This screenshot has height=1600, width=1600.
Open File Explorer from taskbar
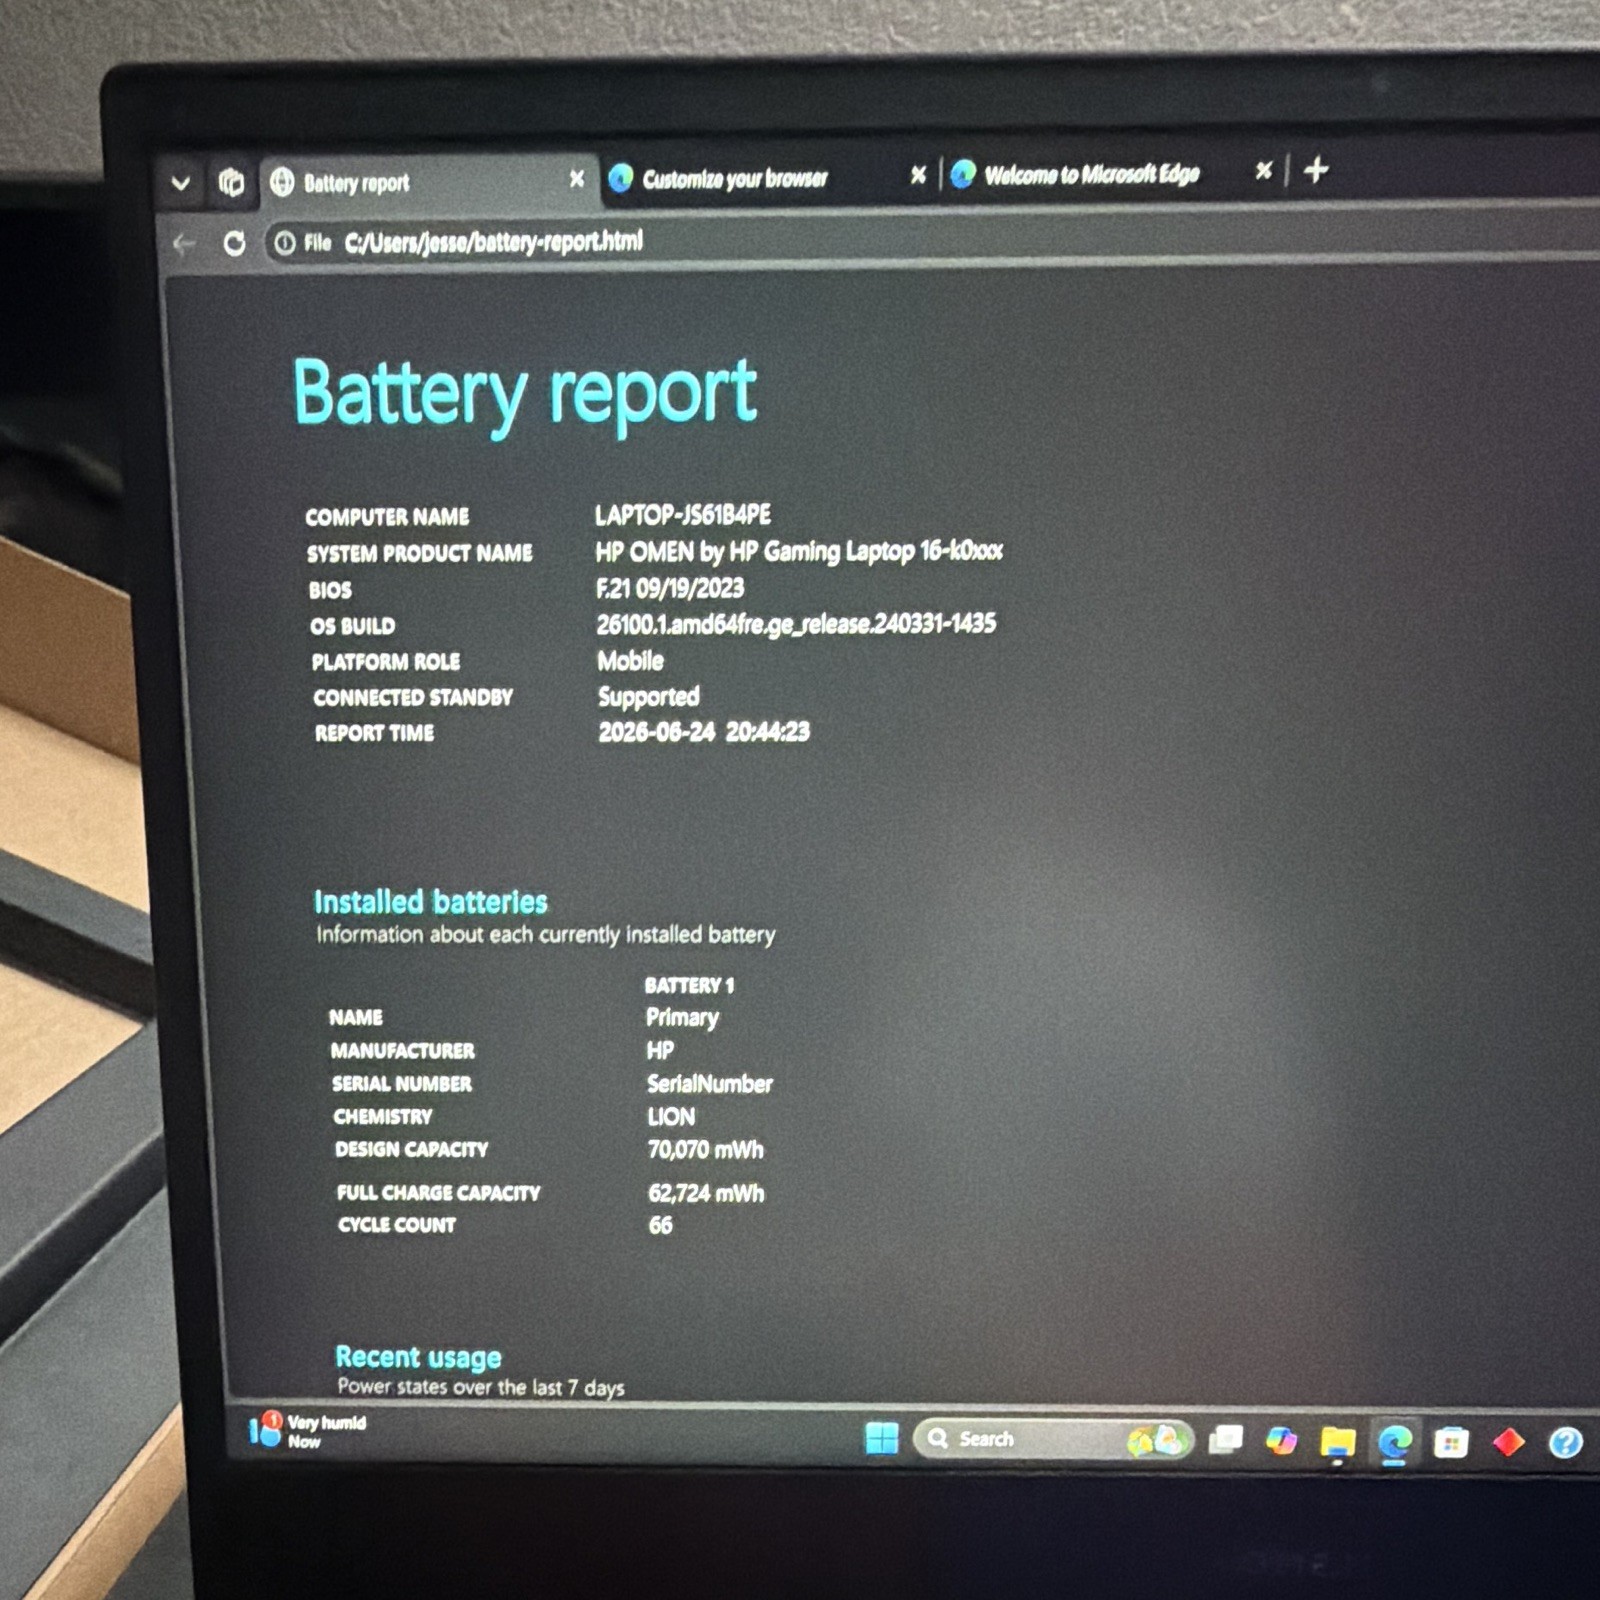(x=1337, y=1442)
